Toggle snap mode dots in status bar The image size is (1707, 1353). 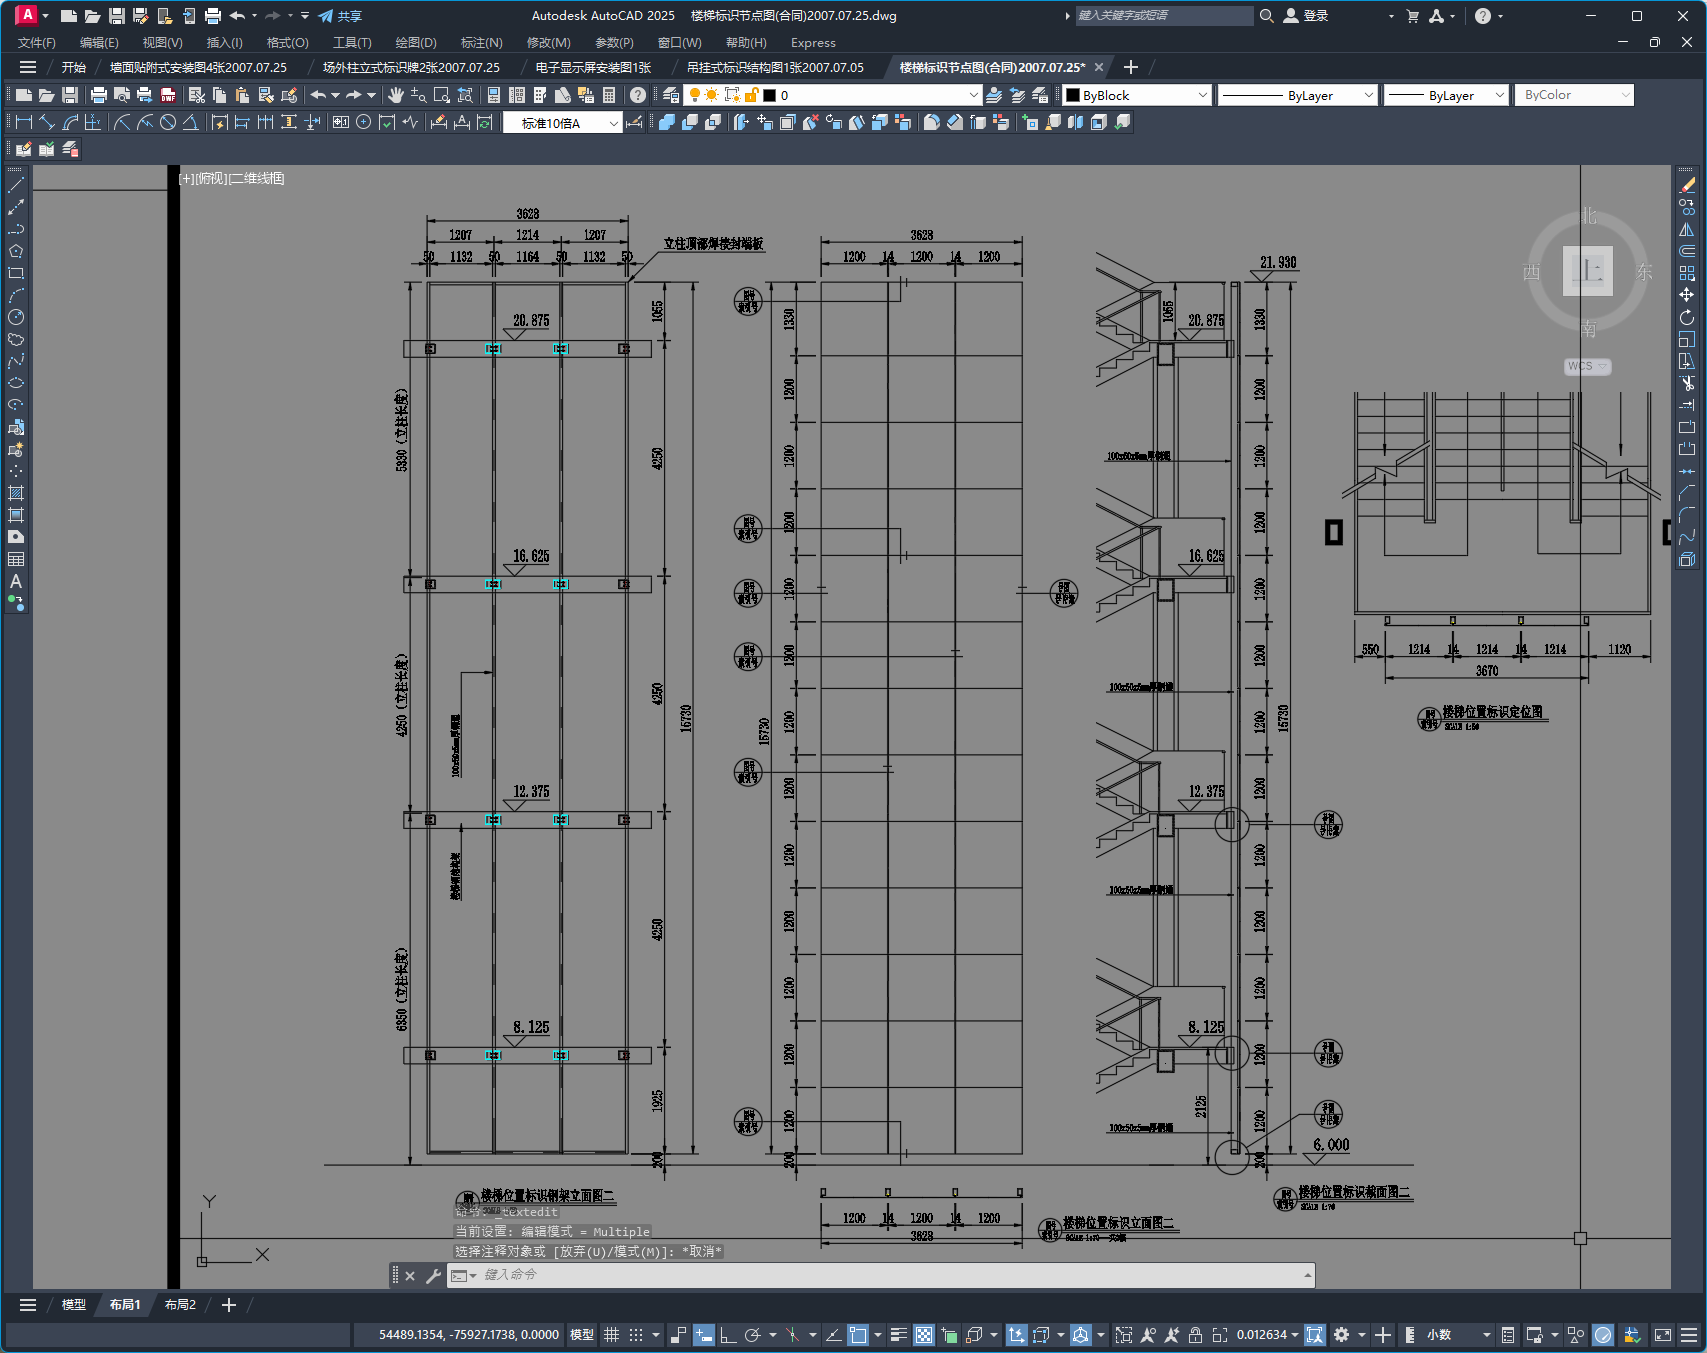tap(636, 1334)
